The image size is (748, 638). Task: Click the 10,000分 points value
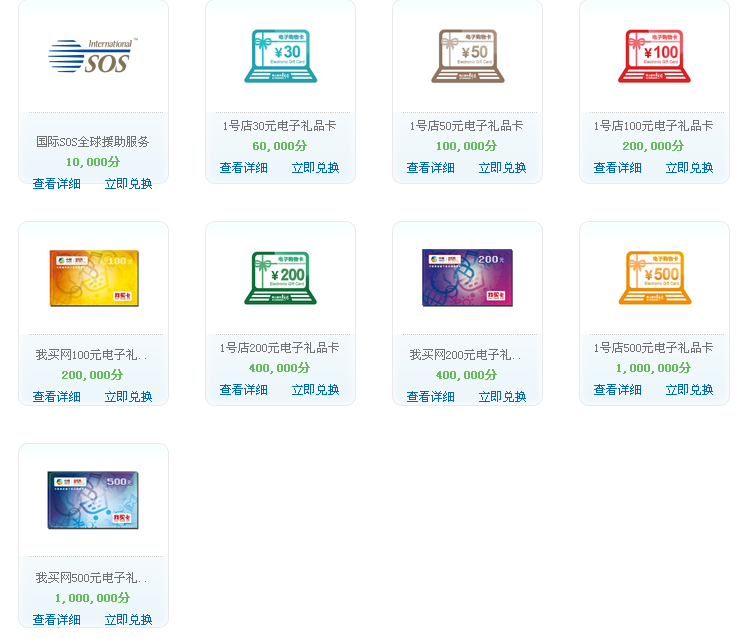(93, 162)
